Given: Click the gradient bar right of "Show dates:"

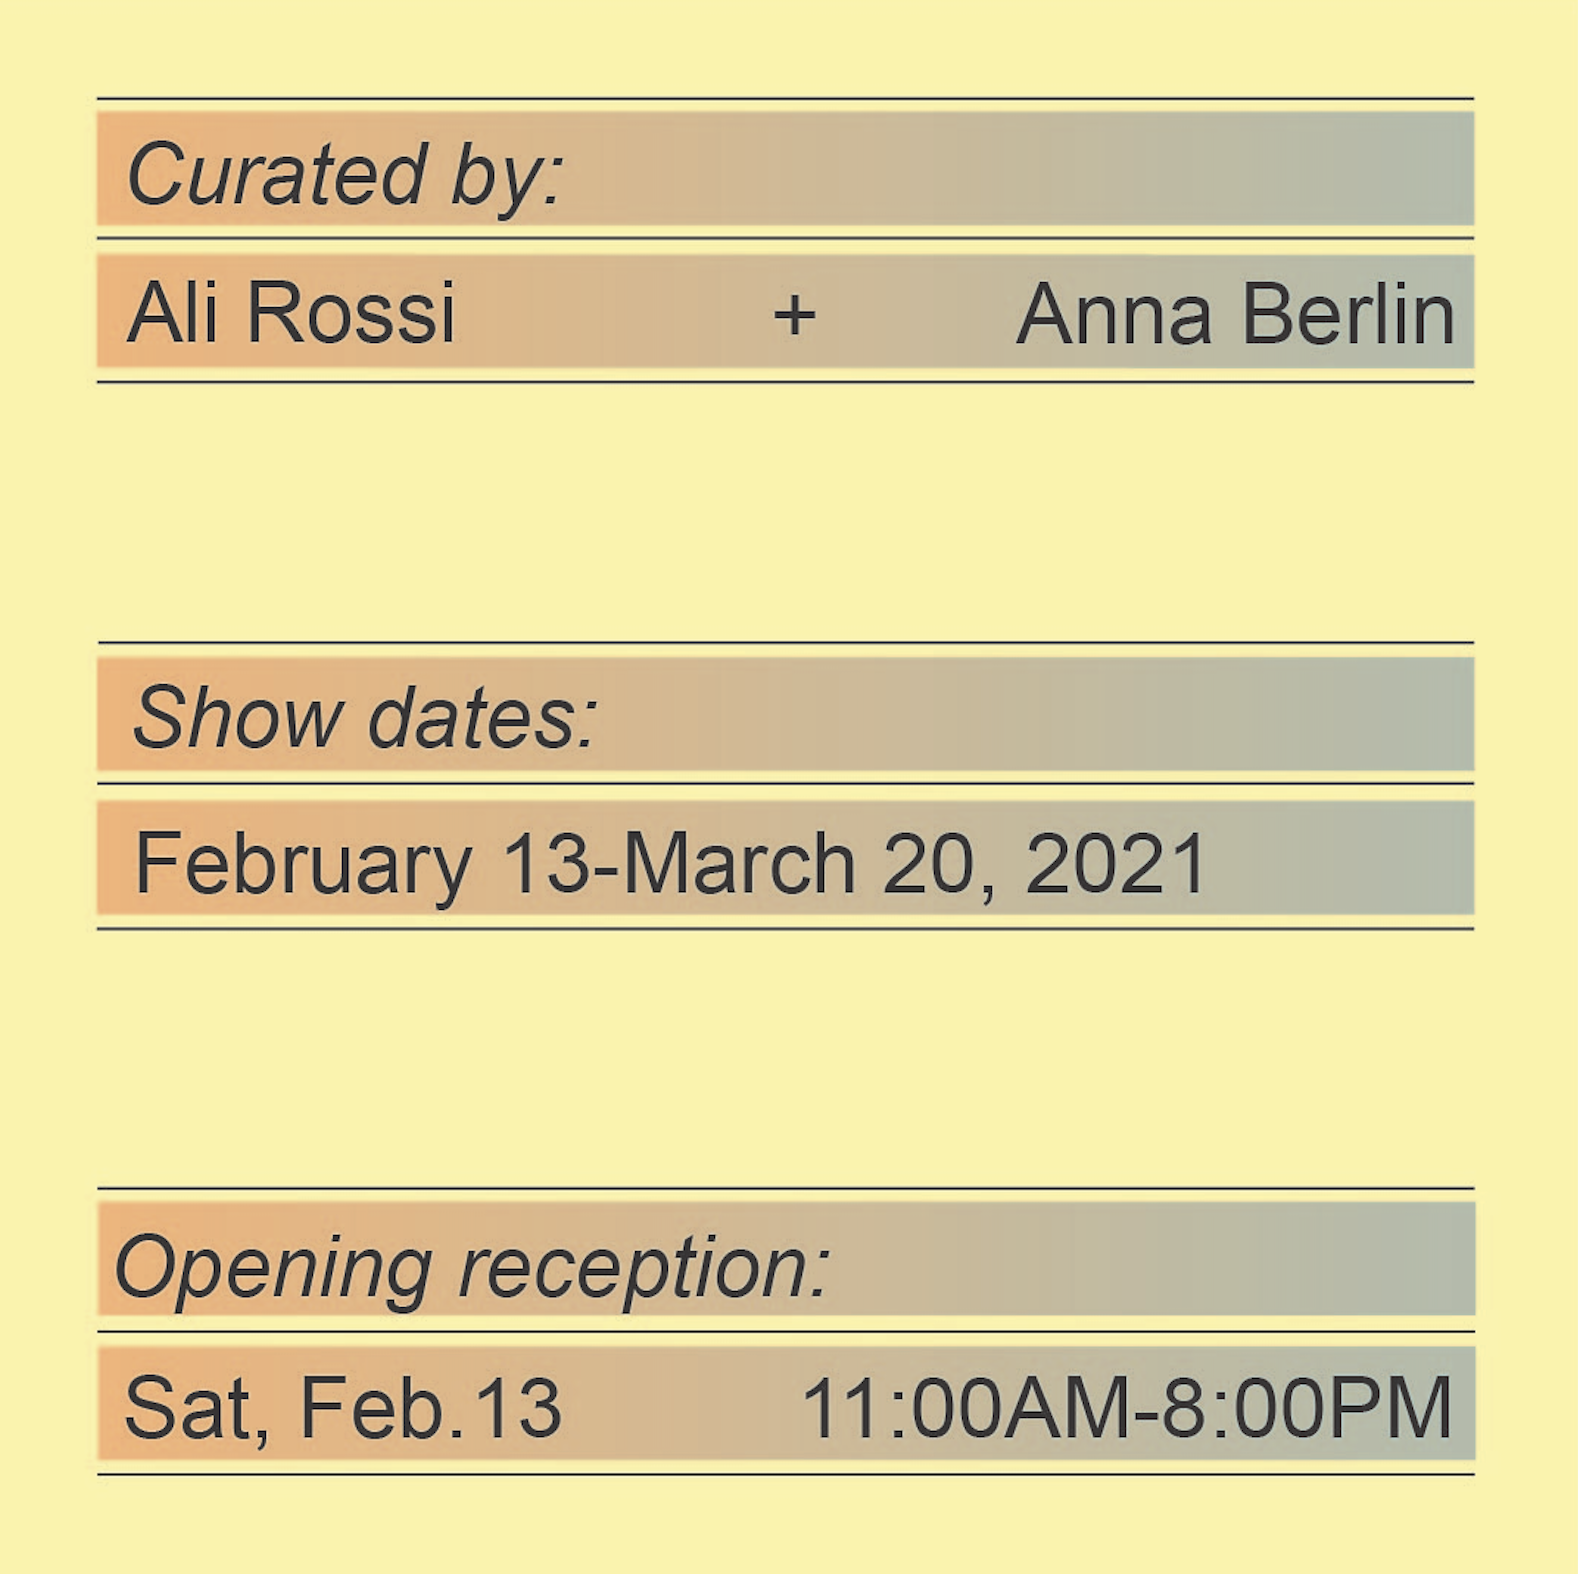Looking at the screenshot, I should (1037, 714).
